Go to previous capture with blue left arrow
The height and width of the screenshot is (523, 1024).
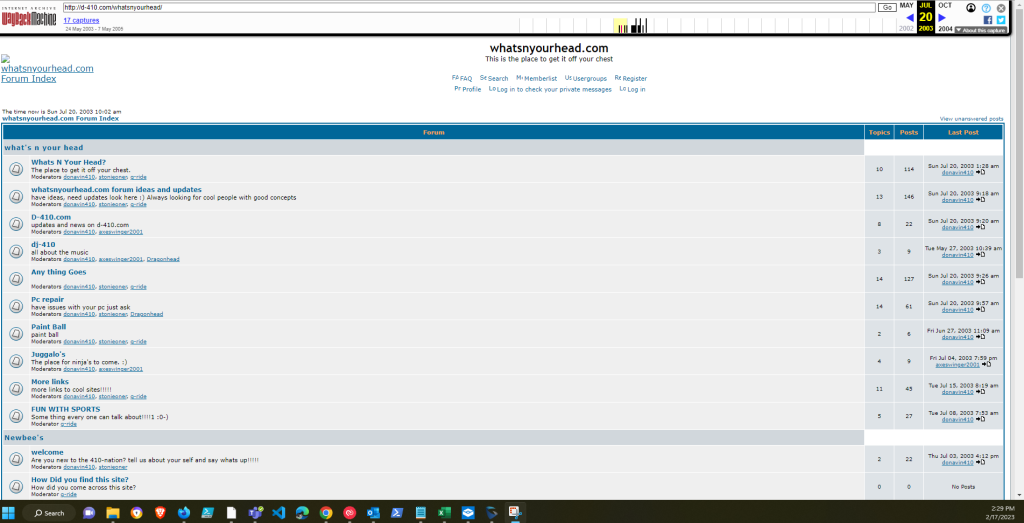point(909,18)
